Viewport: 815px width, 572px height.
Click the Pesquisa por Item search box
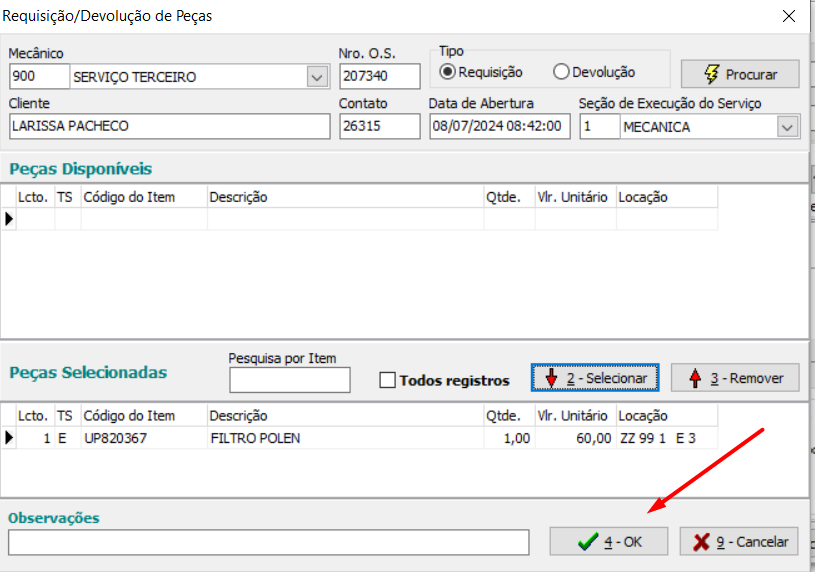[x=290, y=380]
